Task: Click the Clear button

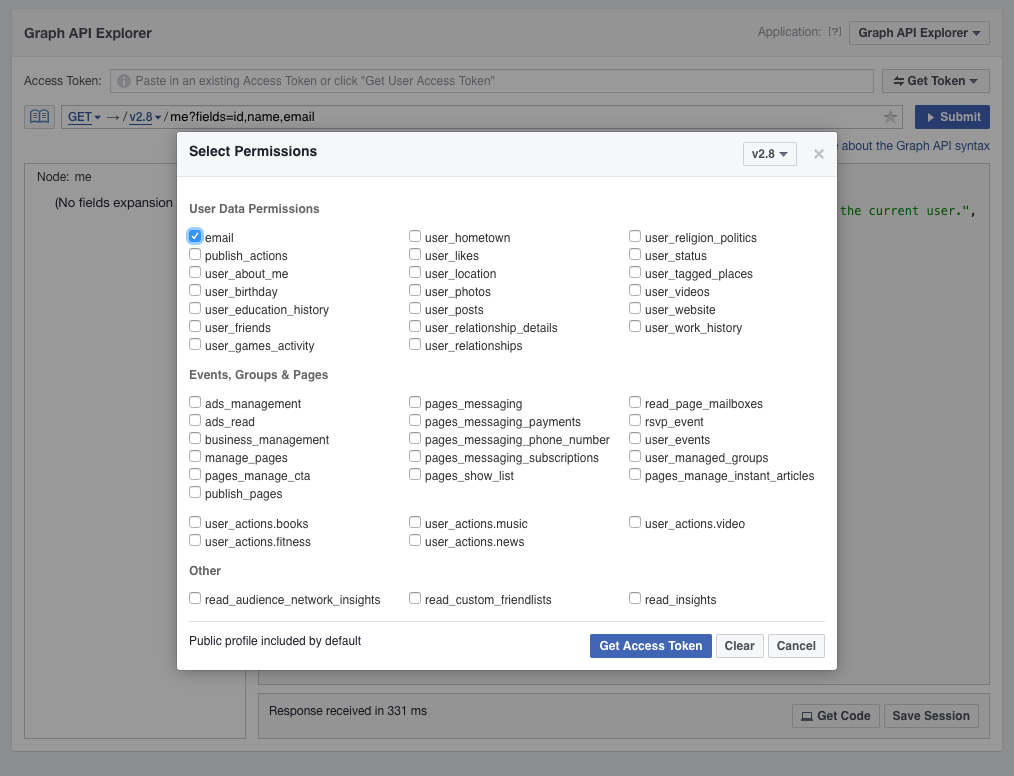Action: [x=739, y=646]
